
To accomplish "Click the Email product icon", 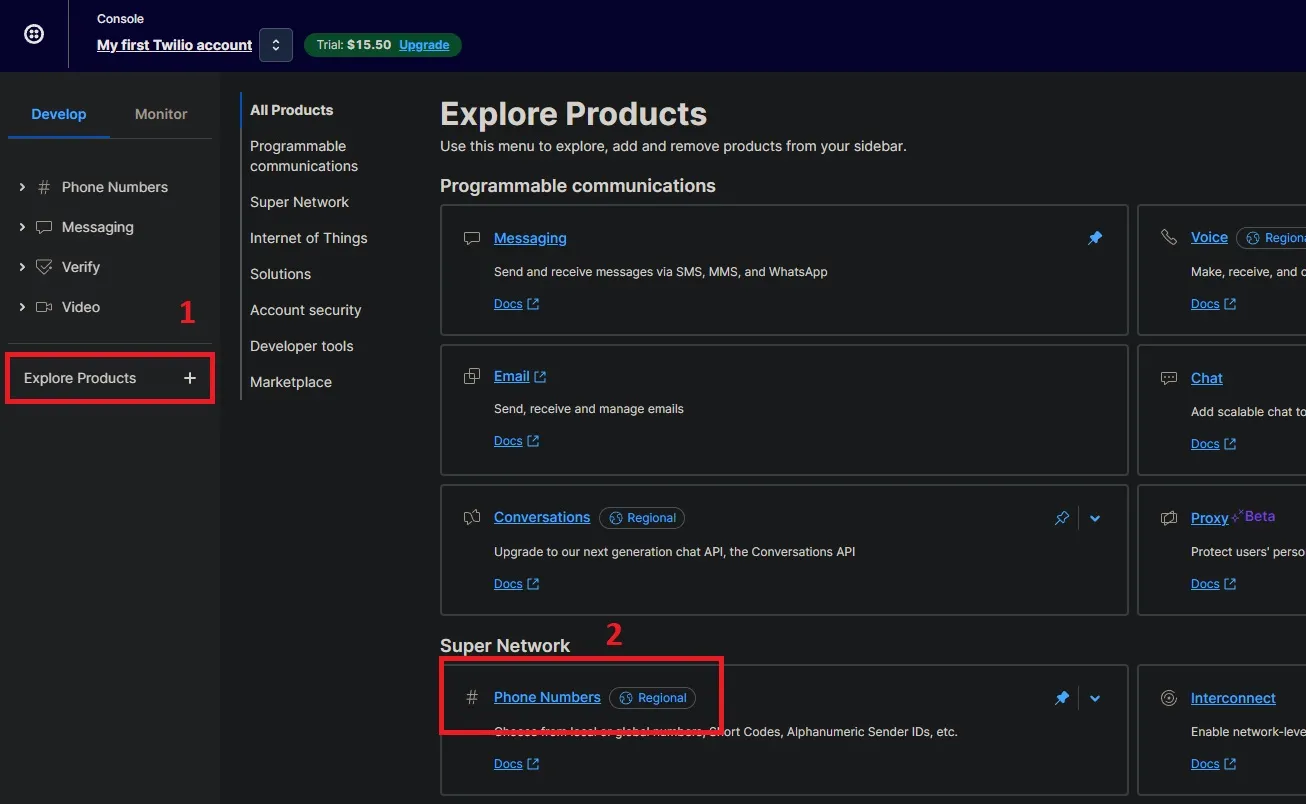I will [472, 377].
